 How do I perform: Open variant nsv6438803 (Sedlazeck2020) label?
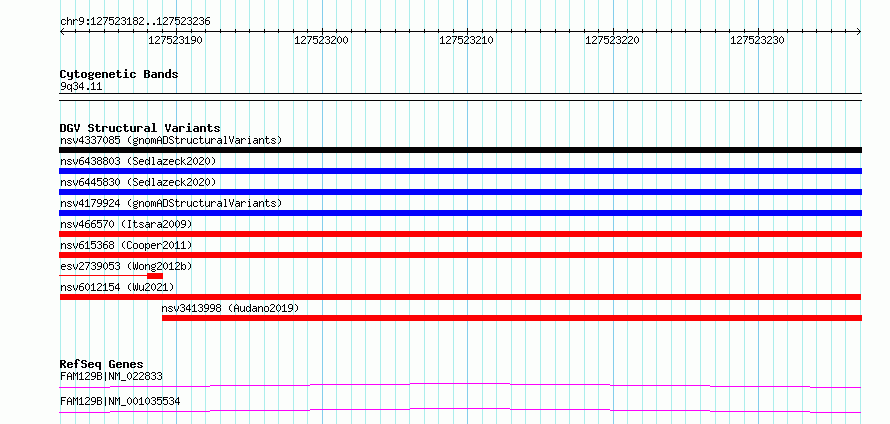(x=138, y=161)
